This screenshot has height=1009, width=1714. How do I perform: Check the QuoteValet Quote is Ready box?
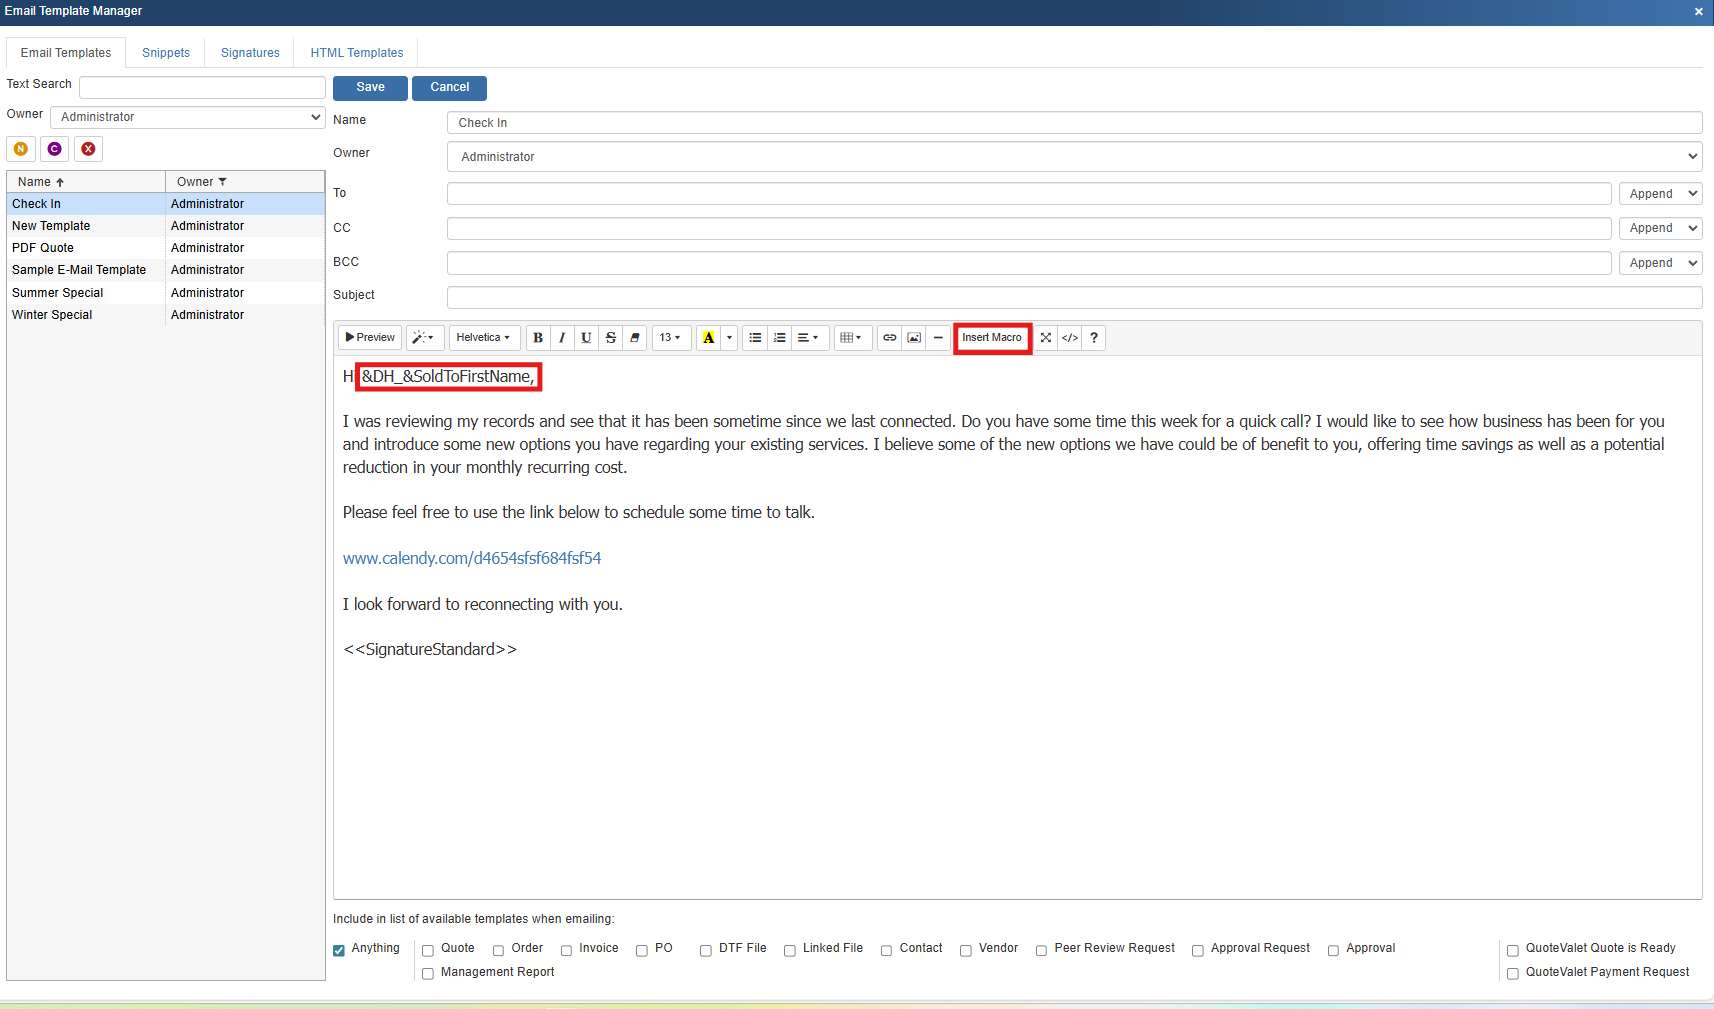tap(1513, 950)
